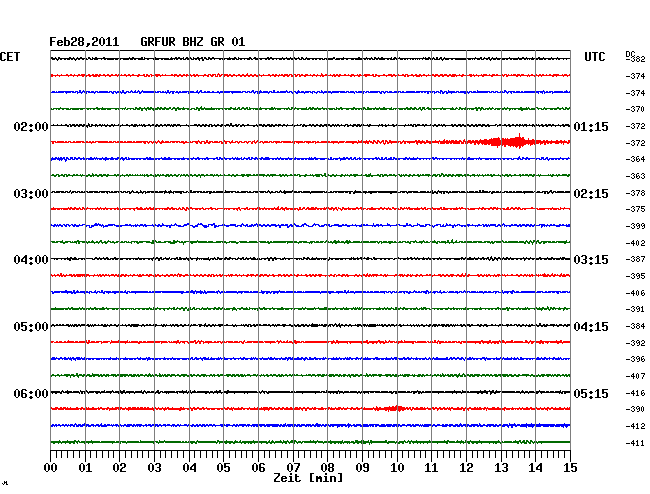
Task: Select minute label 14 on the time axis
Action: click(535, 468)
